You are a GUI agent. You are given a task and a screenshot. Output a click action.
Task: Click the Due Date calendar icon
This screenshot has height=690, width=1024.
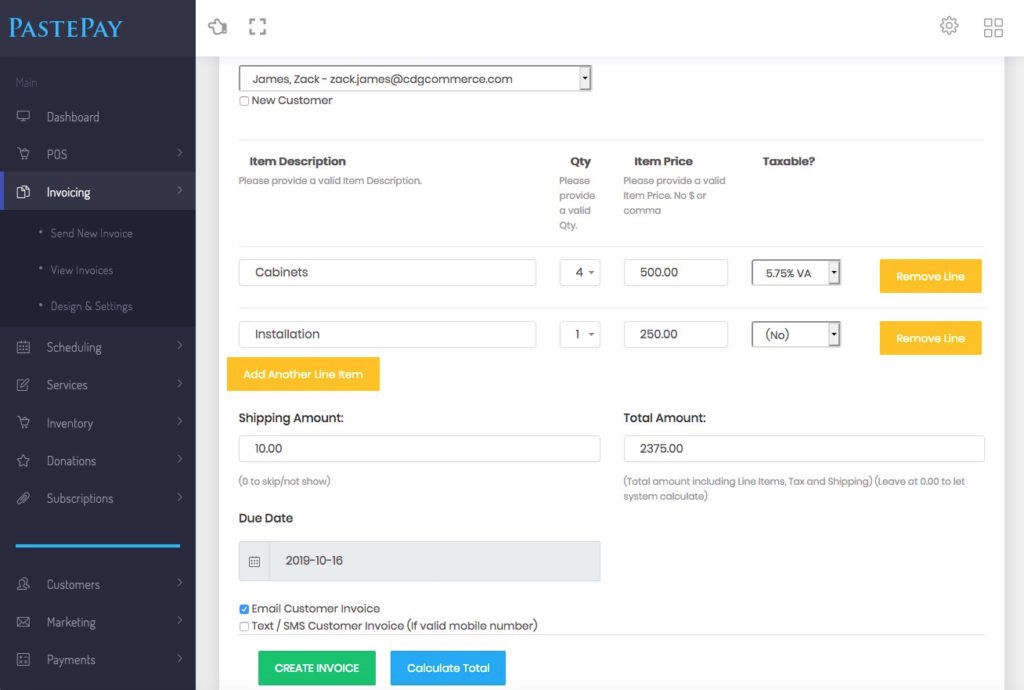pyautogui.click(x=254, y=561)
